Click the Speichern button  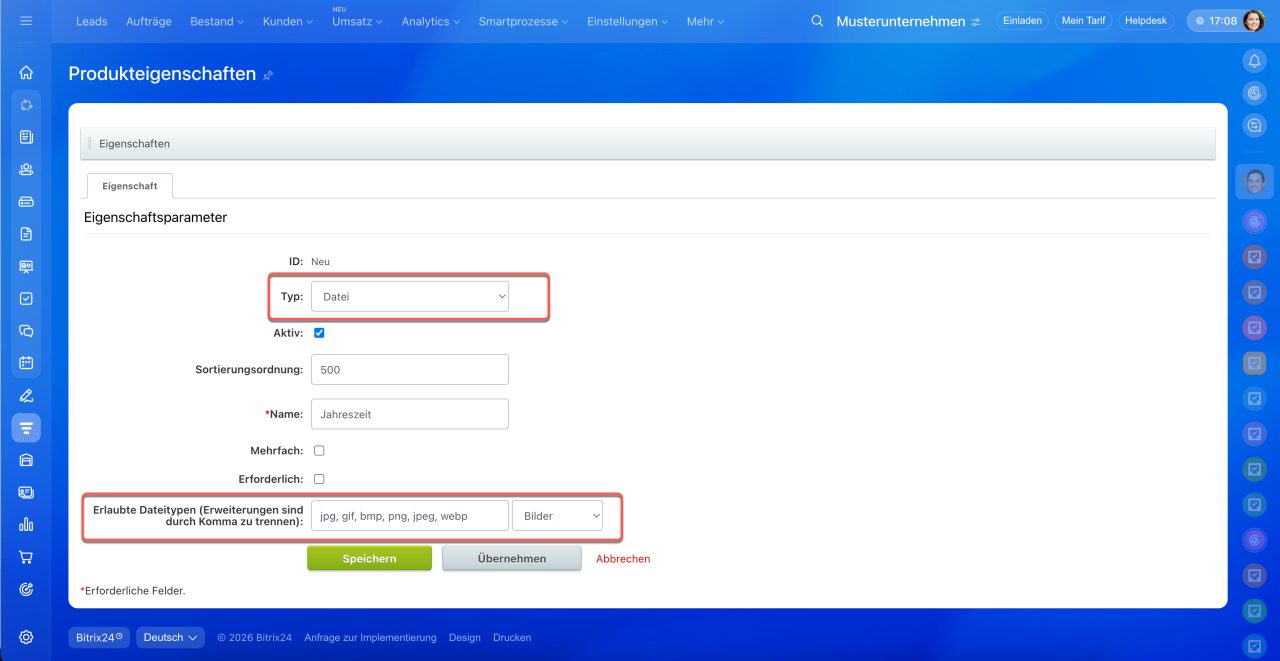[x=369, y=558]
